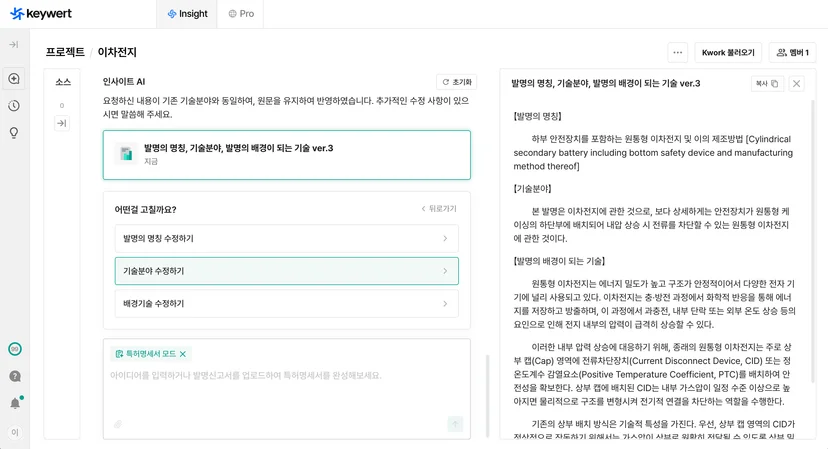Select 배경기술 수정하기 option
The height and width of the screenshot is (449, 828).
[287, 304]
